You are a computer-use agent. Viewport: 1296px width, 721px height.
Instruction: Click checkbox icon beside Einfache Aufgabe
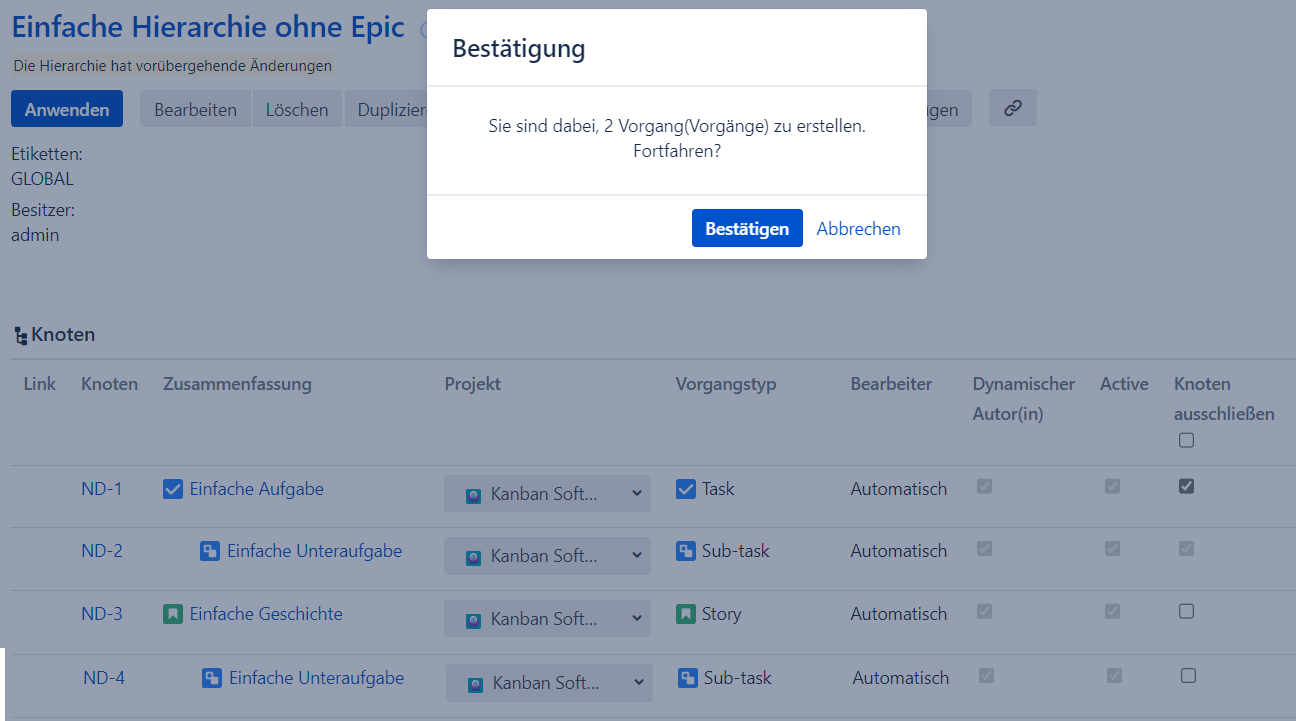[173, 489]
